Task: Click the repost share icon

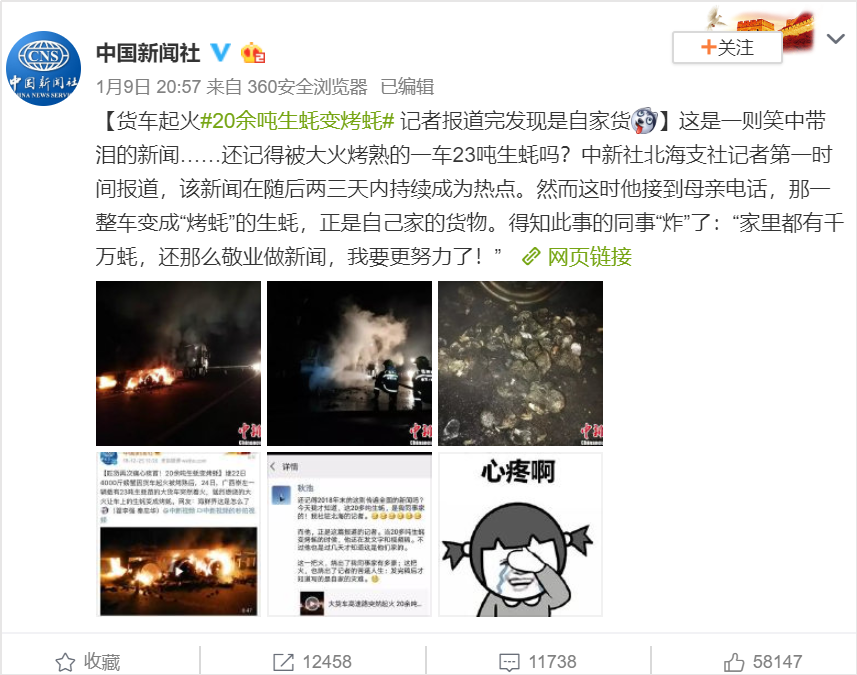Action: [283, 662]
